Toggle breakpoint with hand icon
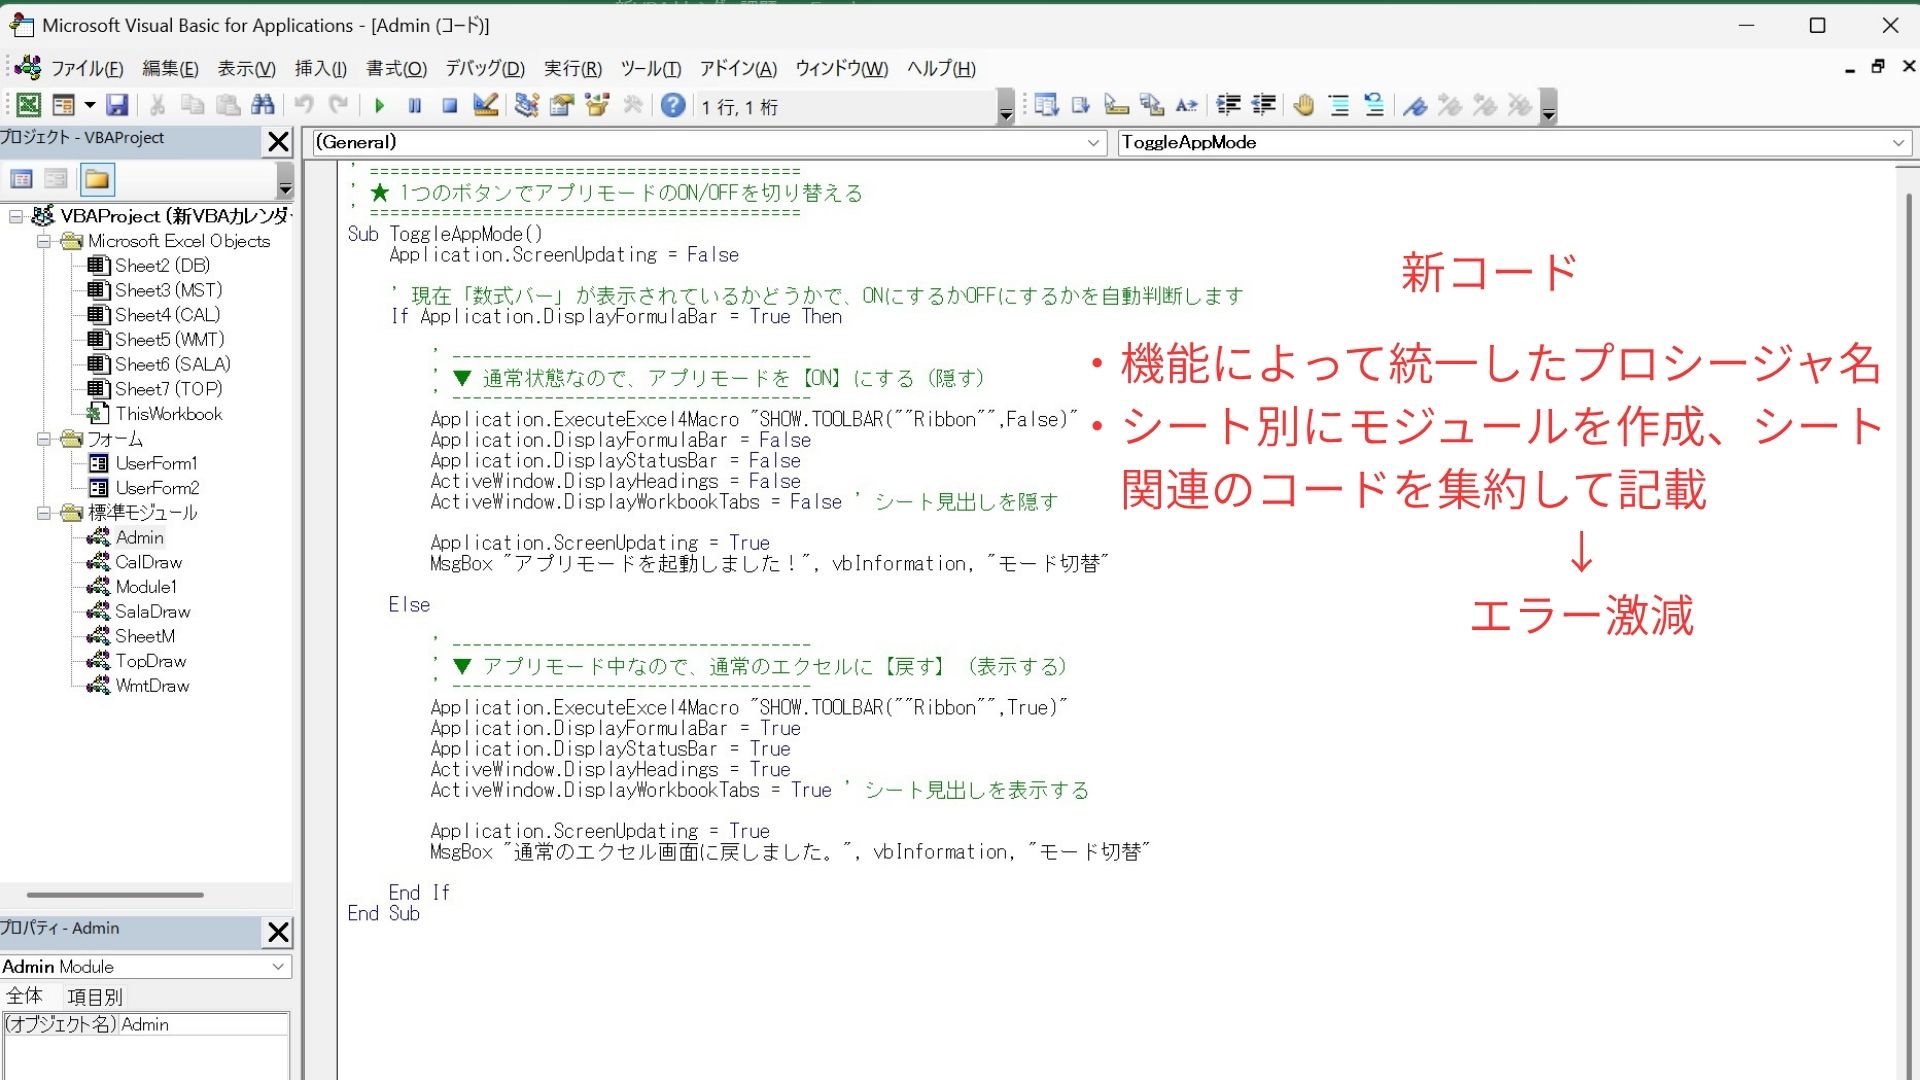The image size is (1920, 1080). (1303, 105)
